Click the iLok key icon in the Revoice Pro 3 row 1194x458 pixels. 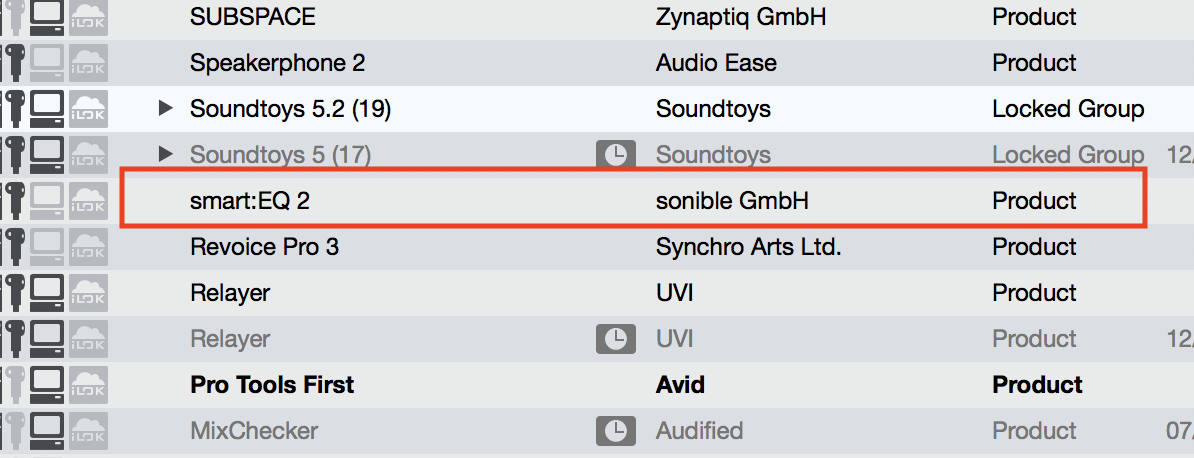click(13, 247)
